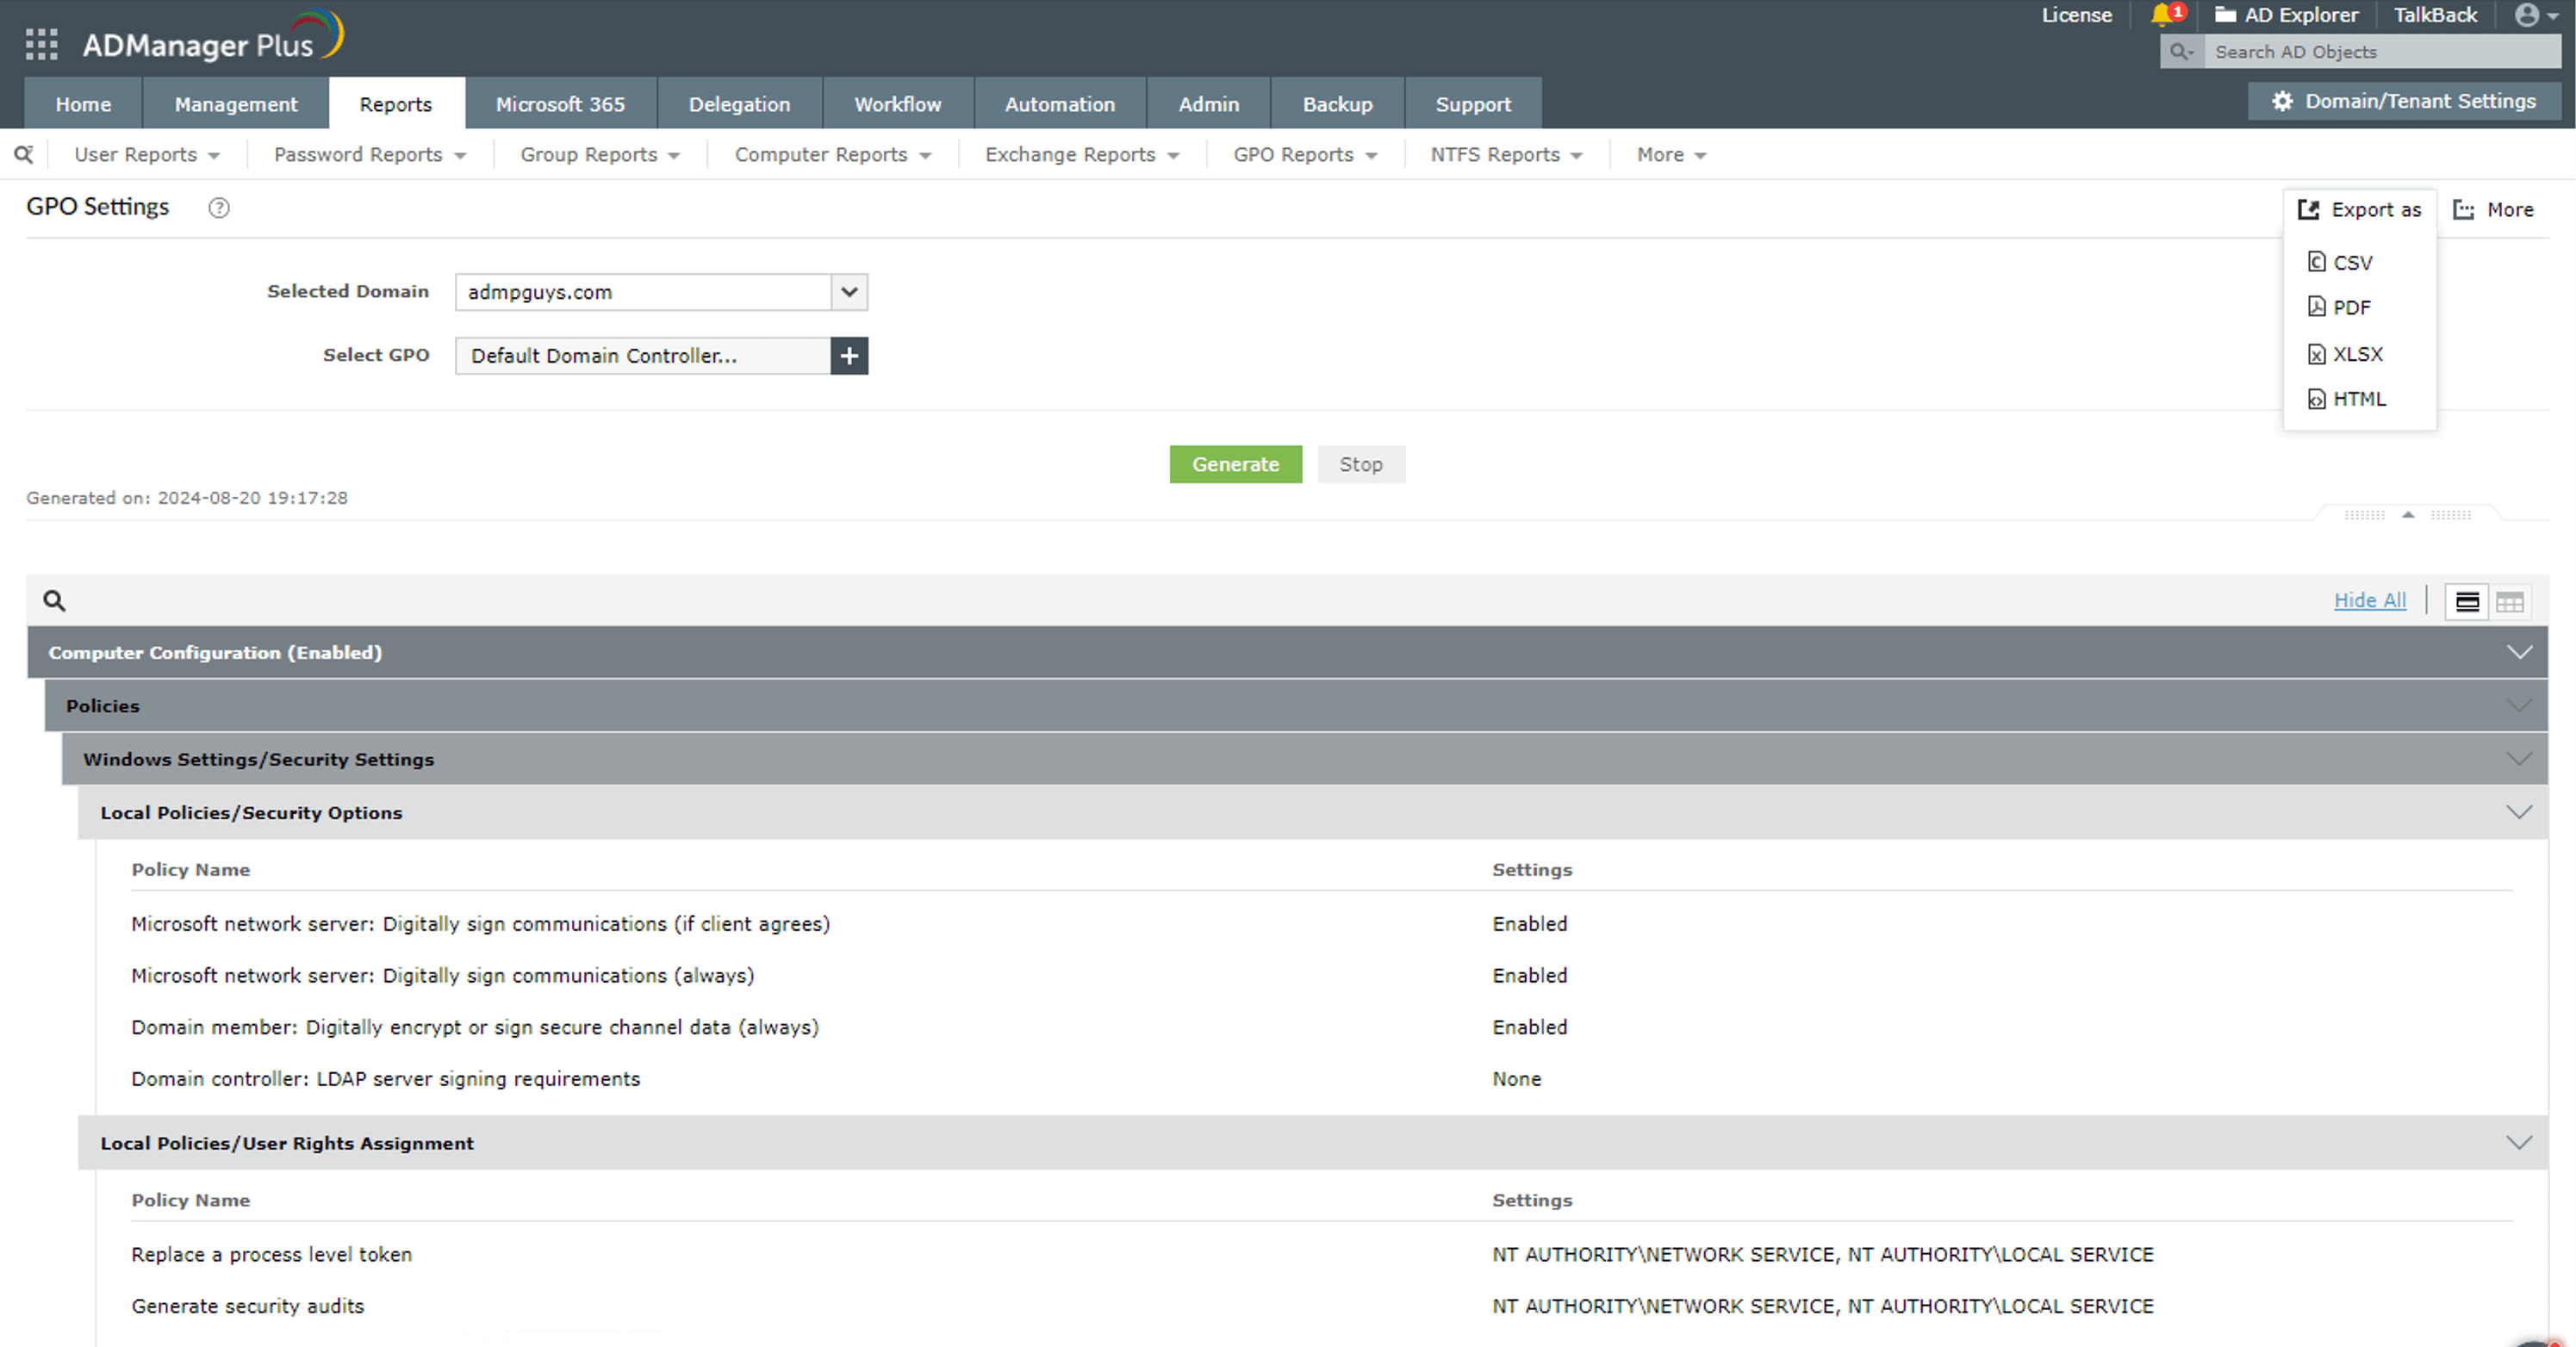Click the GPO Settings help icon

point(218,207)
